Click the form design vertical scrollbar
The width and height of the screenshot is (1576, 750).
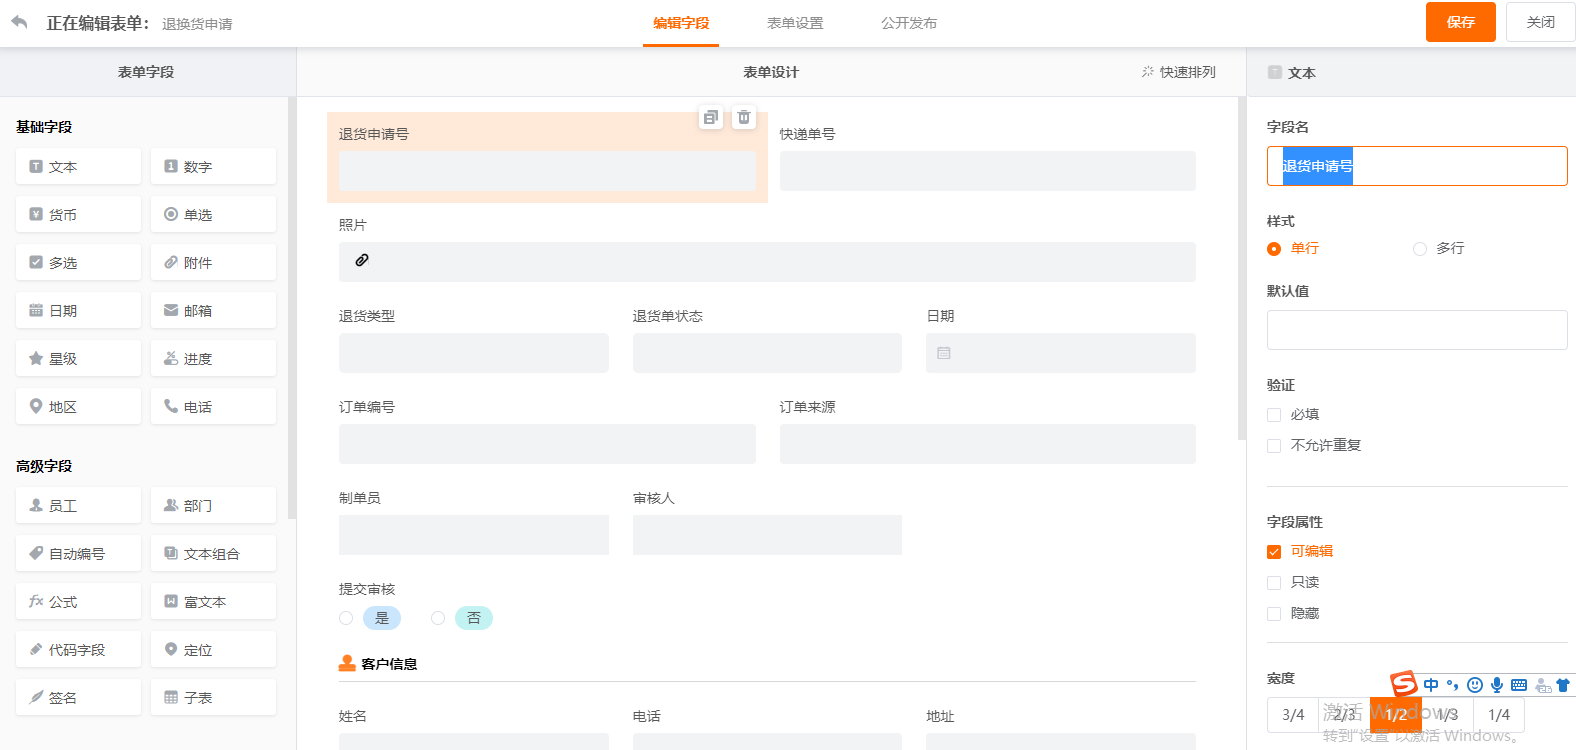(1242, 268)
